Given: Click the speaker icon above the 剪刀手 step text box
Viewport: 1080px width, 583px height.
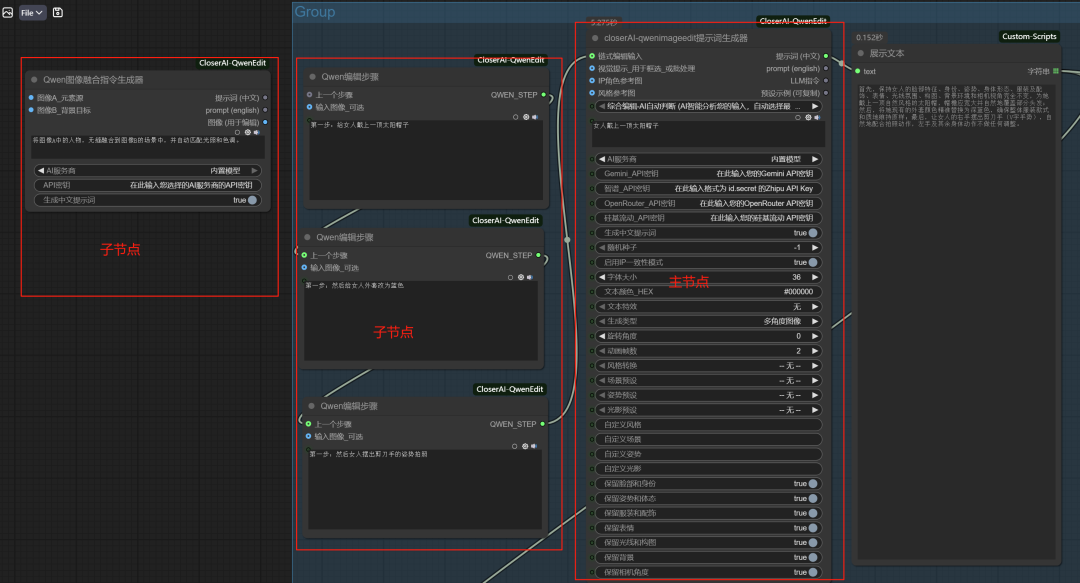Looking at the screenshot, I should click(x=534, y=447).
